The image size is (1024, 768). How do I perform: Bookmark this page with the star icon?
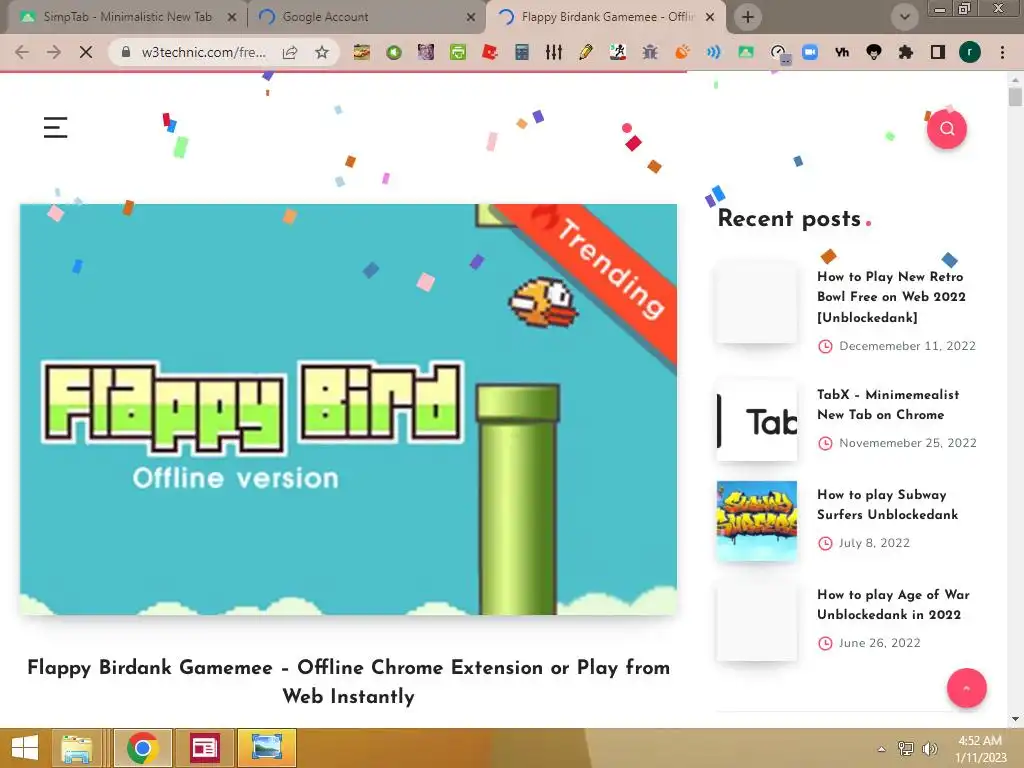click(x=321, y=52)
